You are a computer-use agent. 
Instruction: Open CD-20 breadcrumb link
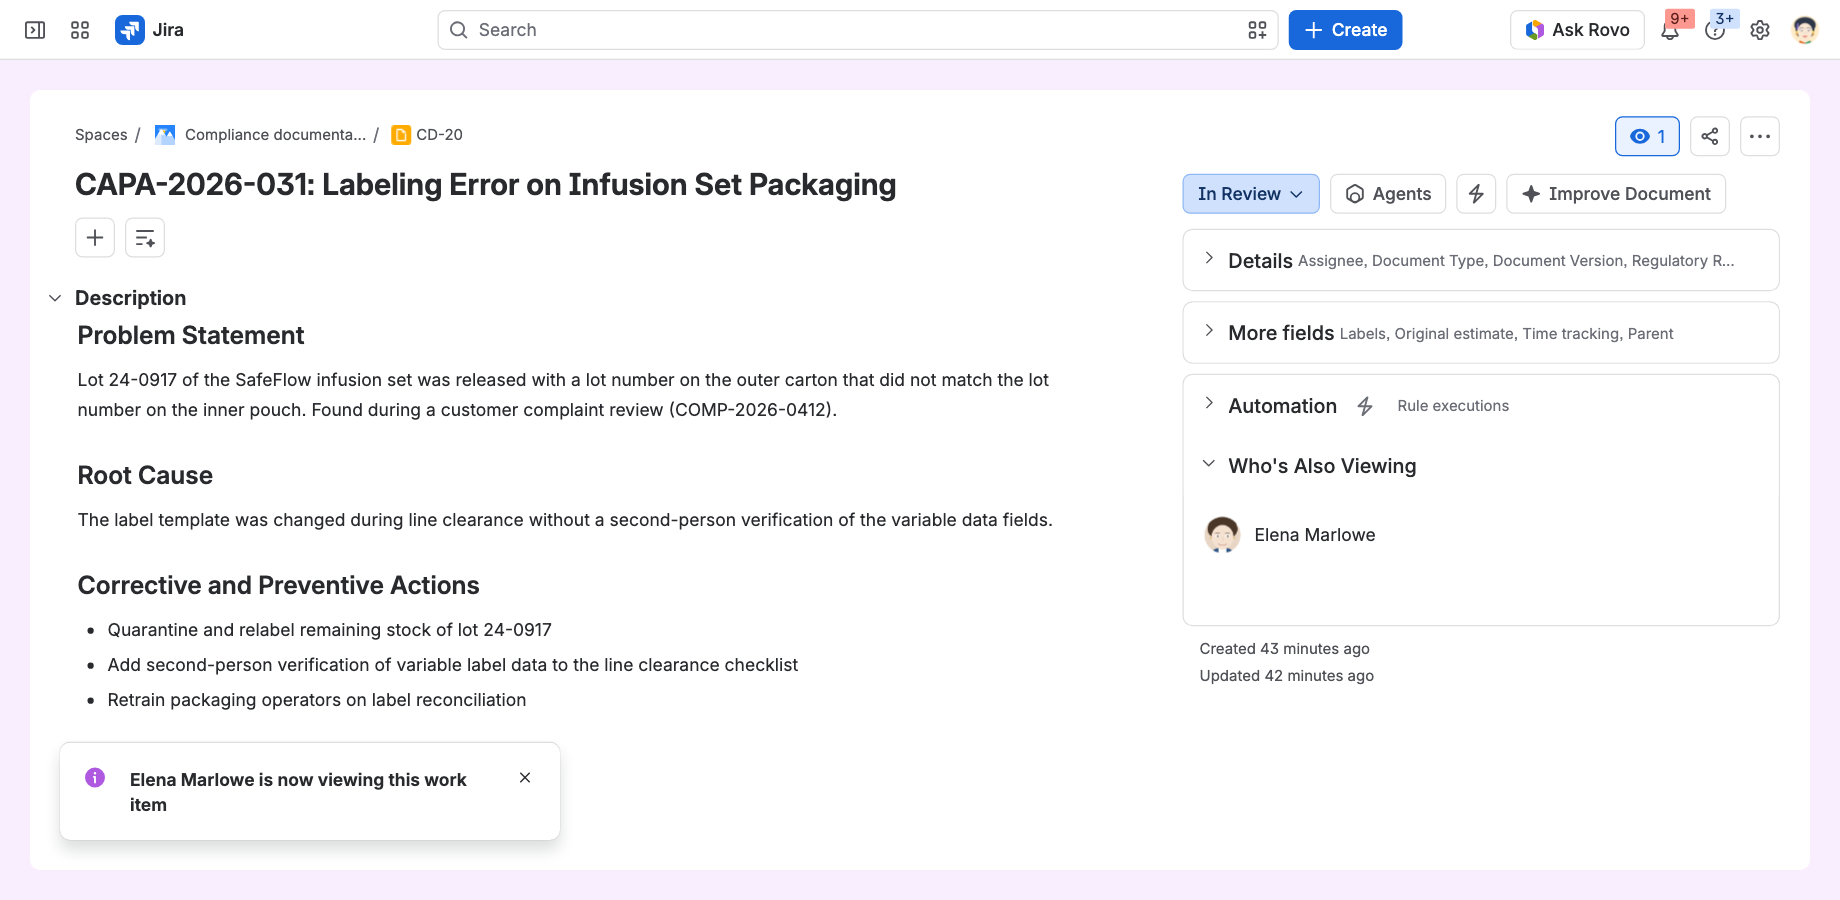click(x=439, y=135)
